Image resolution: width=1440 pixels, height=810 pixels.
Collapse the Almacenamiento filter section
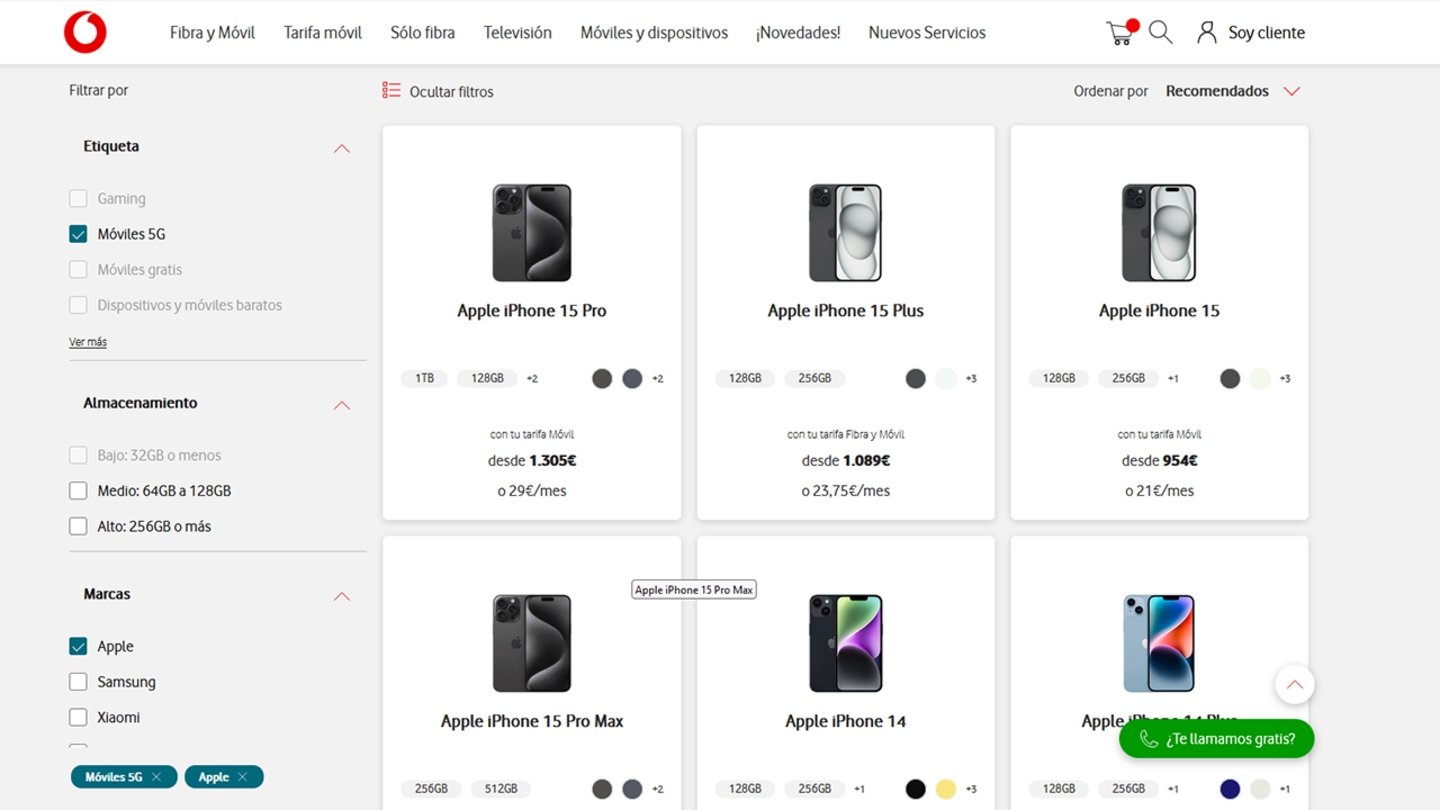tap(341, 405)
